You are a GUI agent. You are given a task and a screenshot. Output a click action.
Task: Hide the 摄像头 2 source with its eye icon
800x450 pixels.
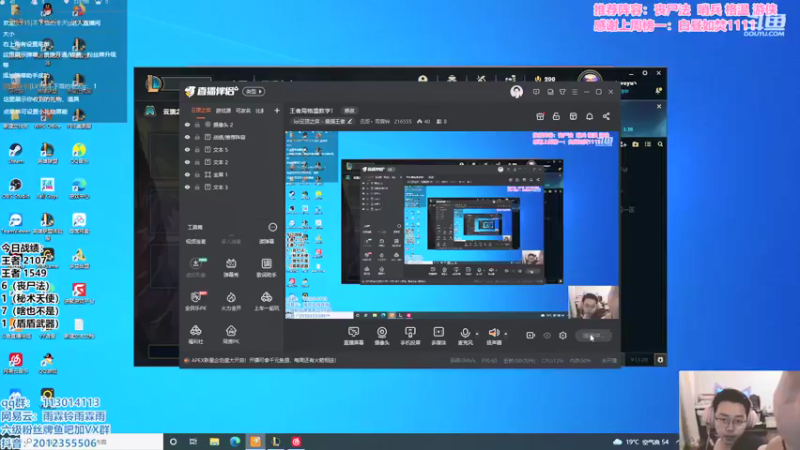pos(187,124)
